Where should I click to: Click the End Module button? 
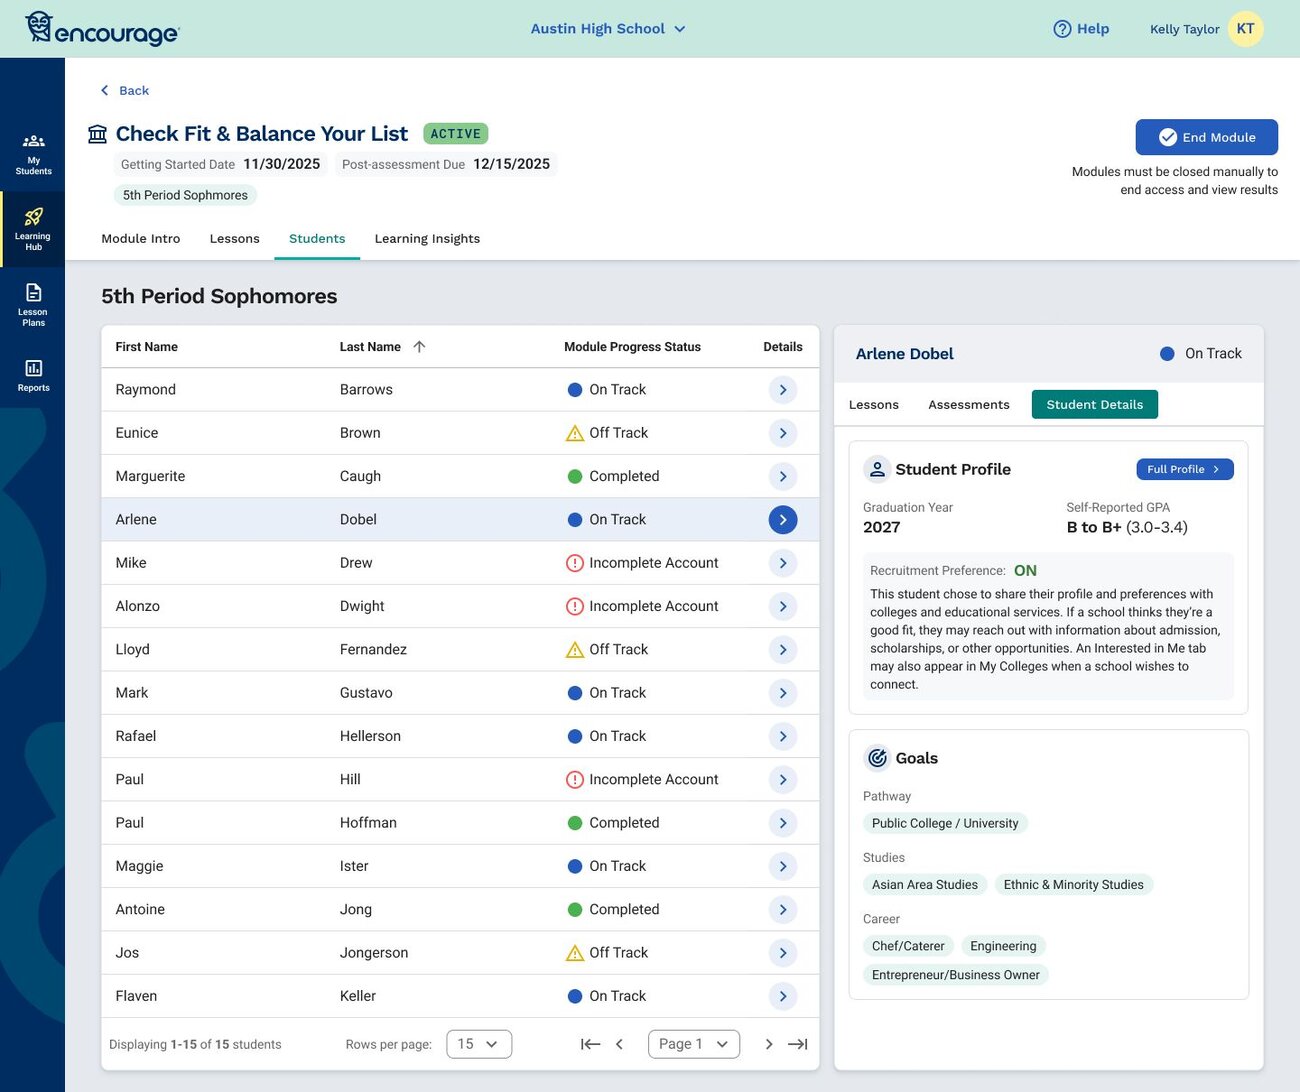(1206, 138)
